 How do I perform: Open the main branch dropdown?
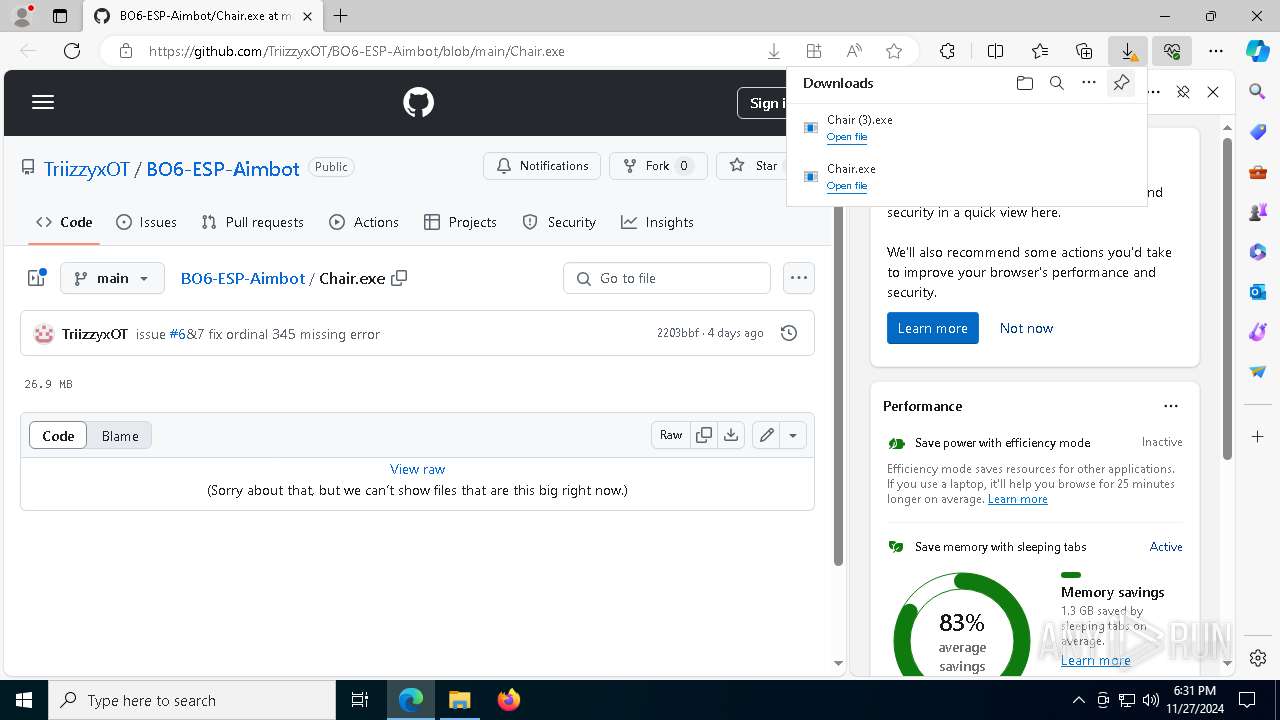(112, 278)
